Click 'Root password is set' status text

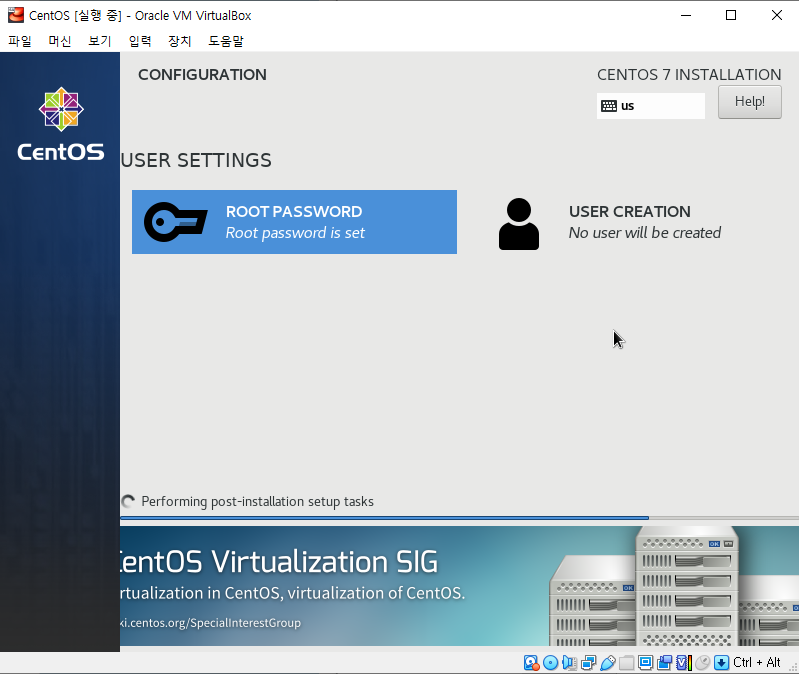295,233
